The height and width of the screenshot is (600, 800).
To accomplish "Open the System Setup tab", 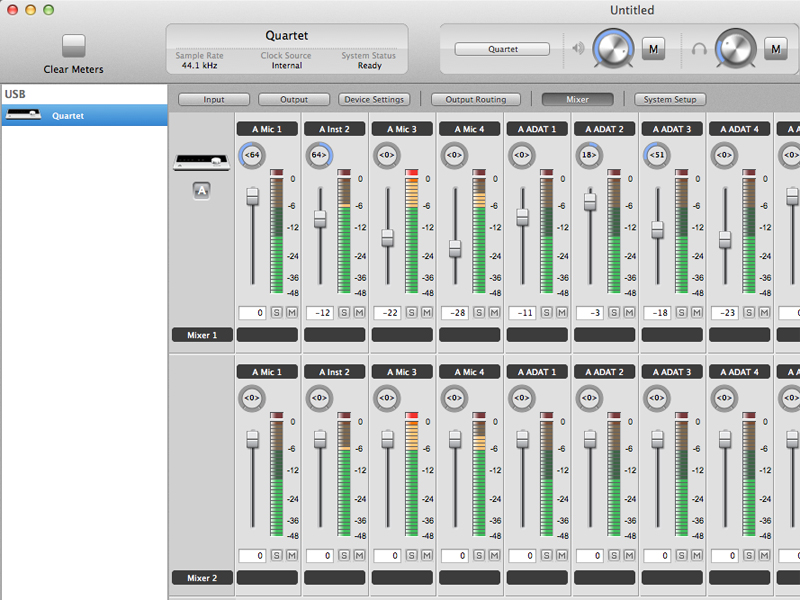I will tap(670, 99).
